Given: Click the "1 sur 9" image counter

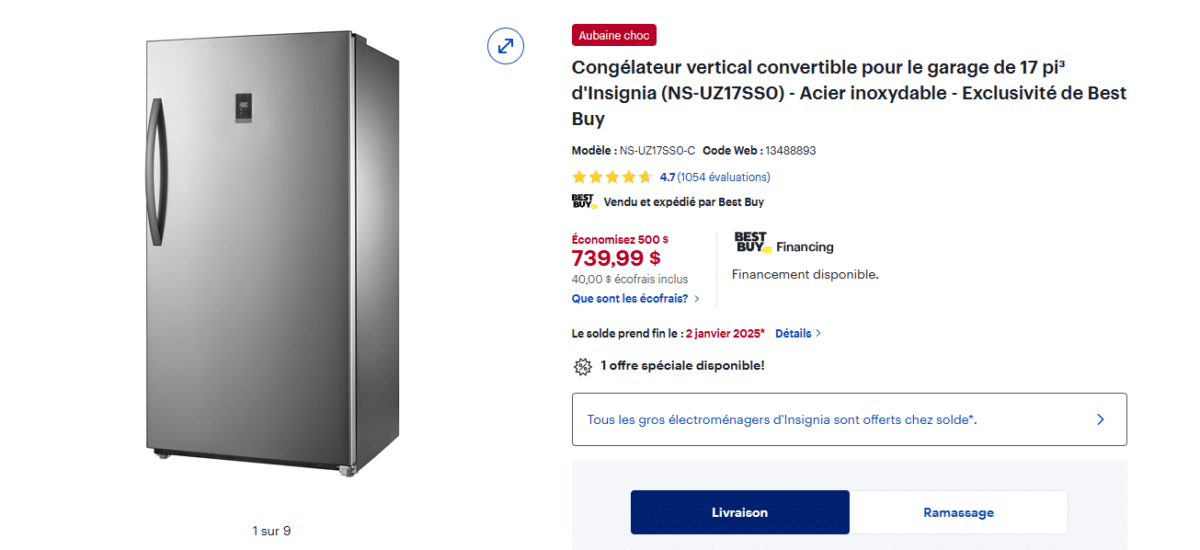Looking at the screenshot, I should (x=271, y=531).
